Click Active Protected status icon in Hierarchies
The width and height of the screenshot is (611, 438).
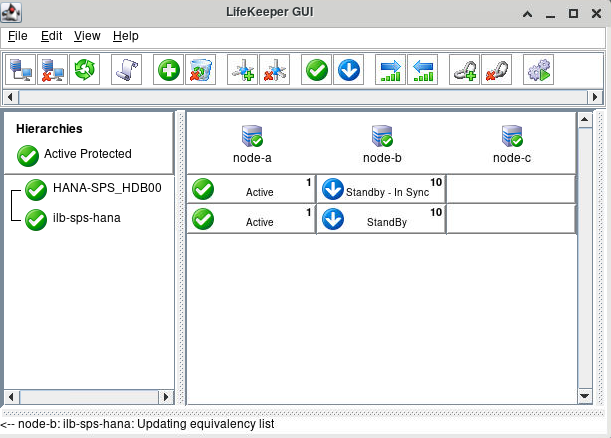click(28, 155)
